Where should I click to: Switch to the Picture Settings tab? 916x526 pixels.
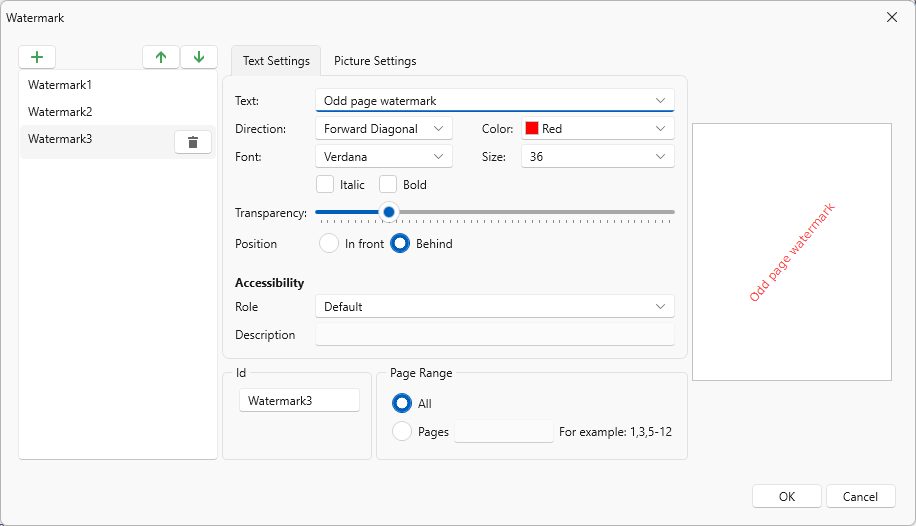(375, 61)
